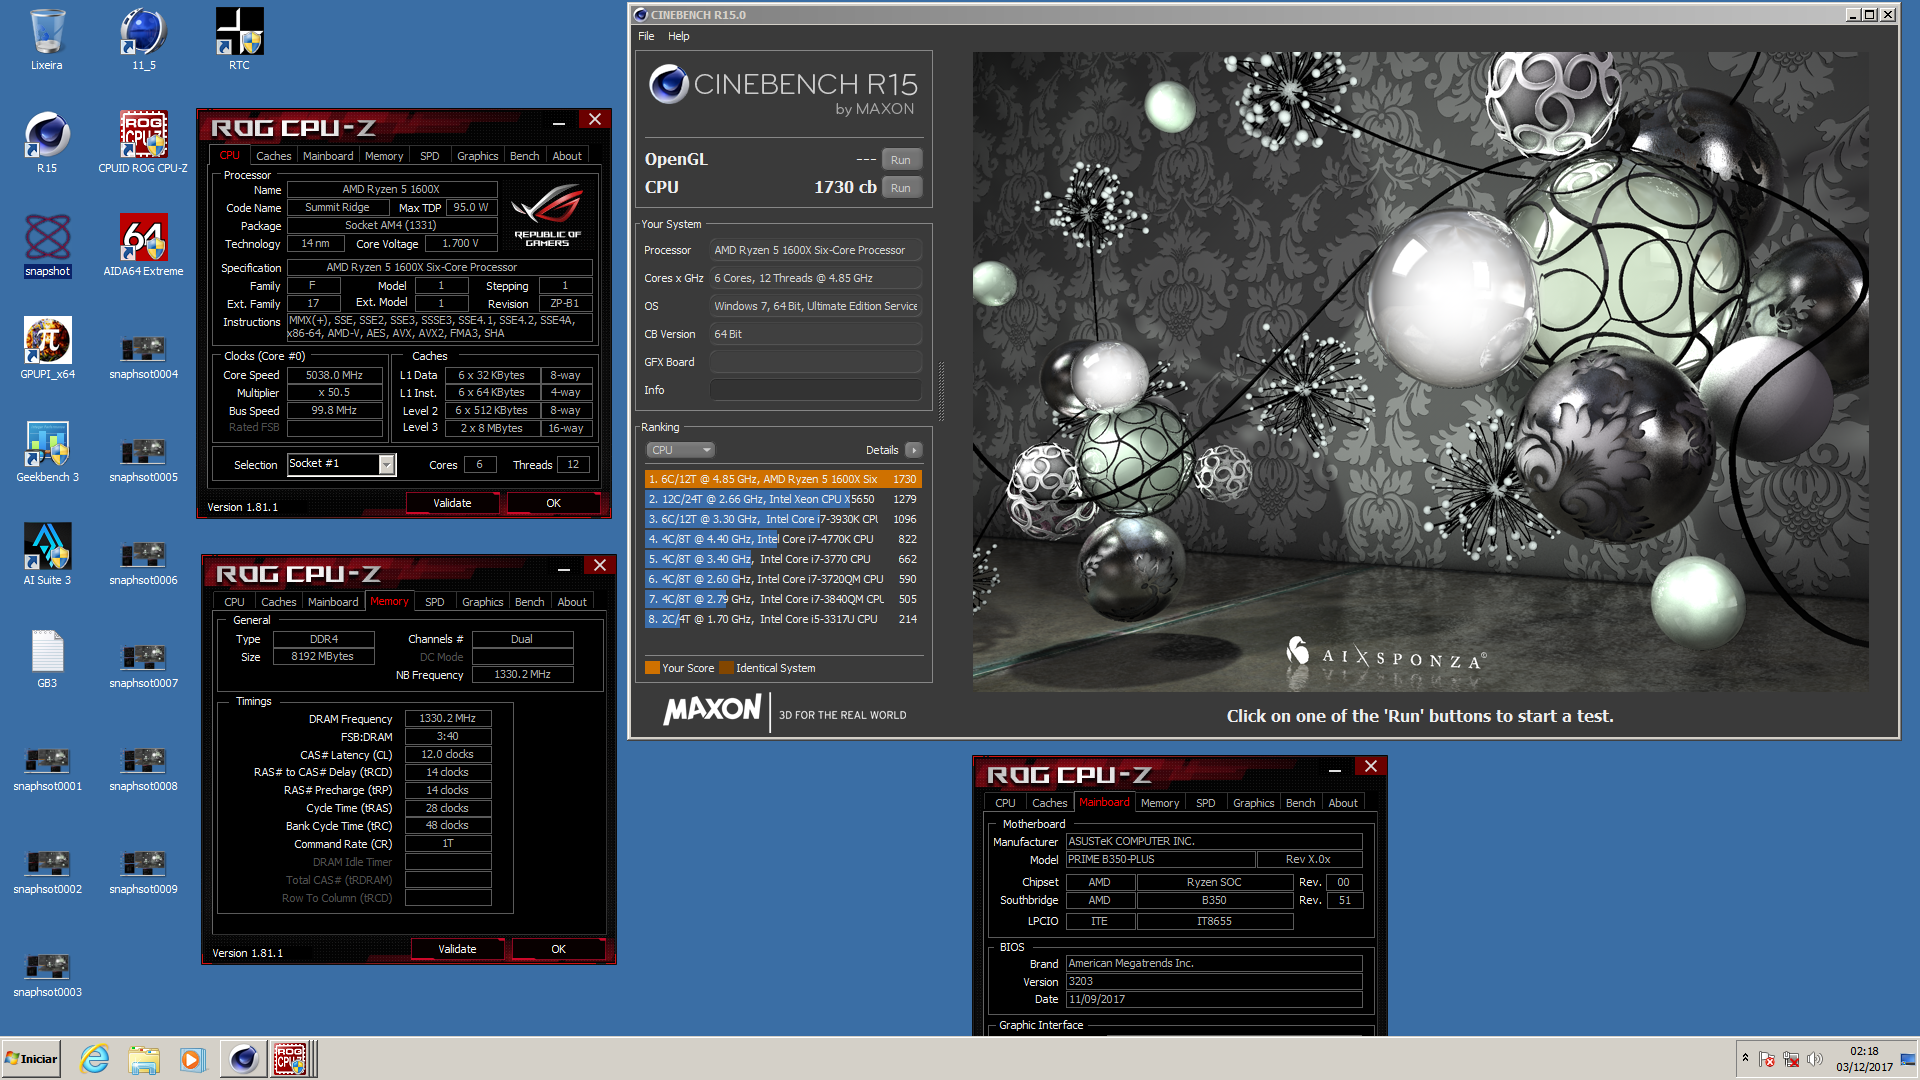Open snaphsot0001 image file

tap(47, 768)
